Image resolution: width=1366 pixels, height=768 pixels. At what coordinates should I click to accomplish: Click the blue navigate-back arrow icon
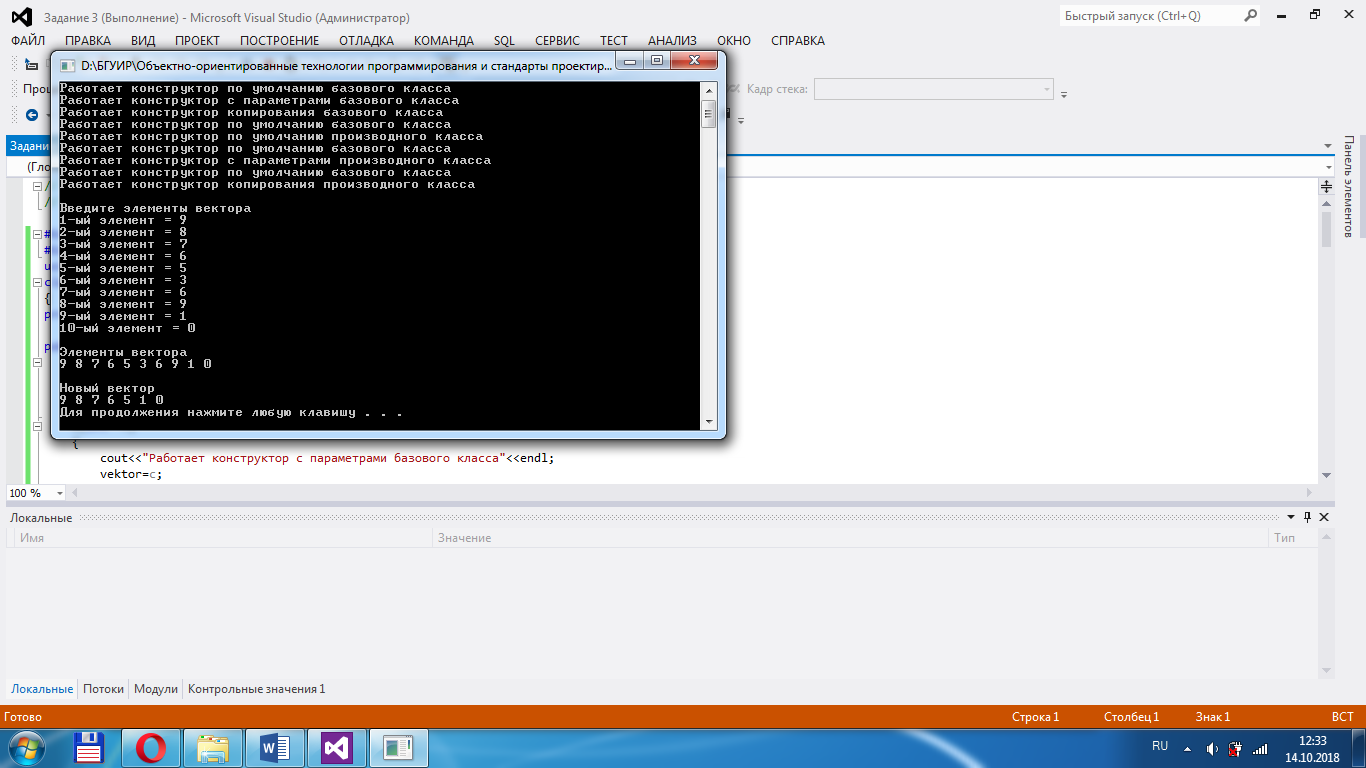point(31,115)
